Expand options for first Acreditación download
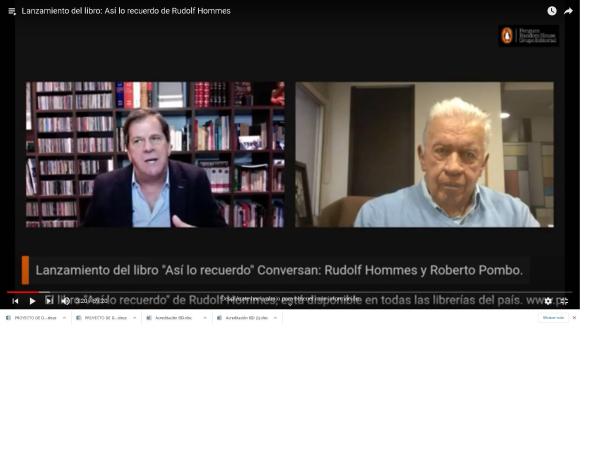 205,318
